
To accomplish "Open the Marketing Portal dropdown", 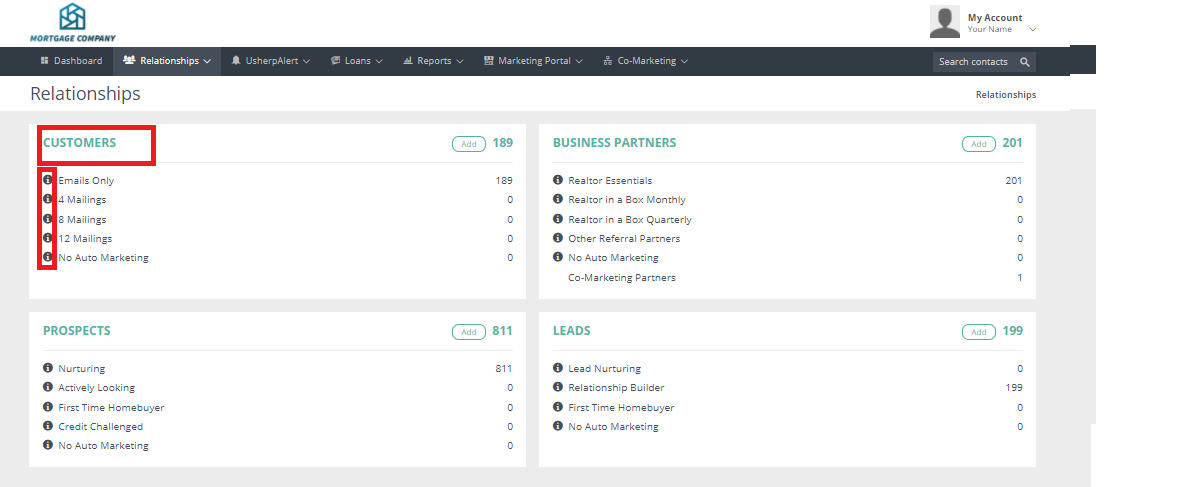I will (534, 61).
